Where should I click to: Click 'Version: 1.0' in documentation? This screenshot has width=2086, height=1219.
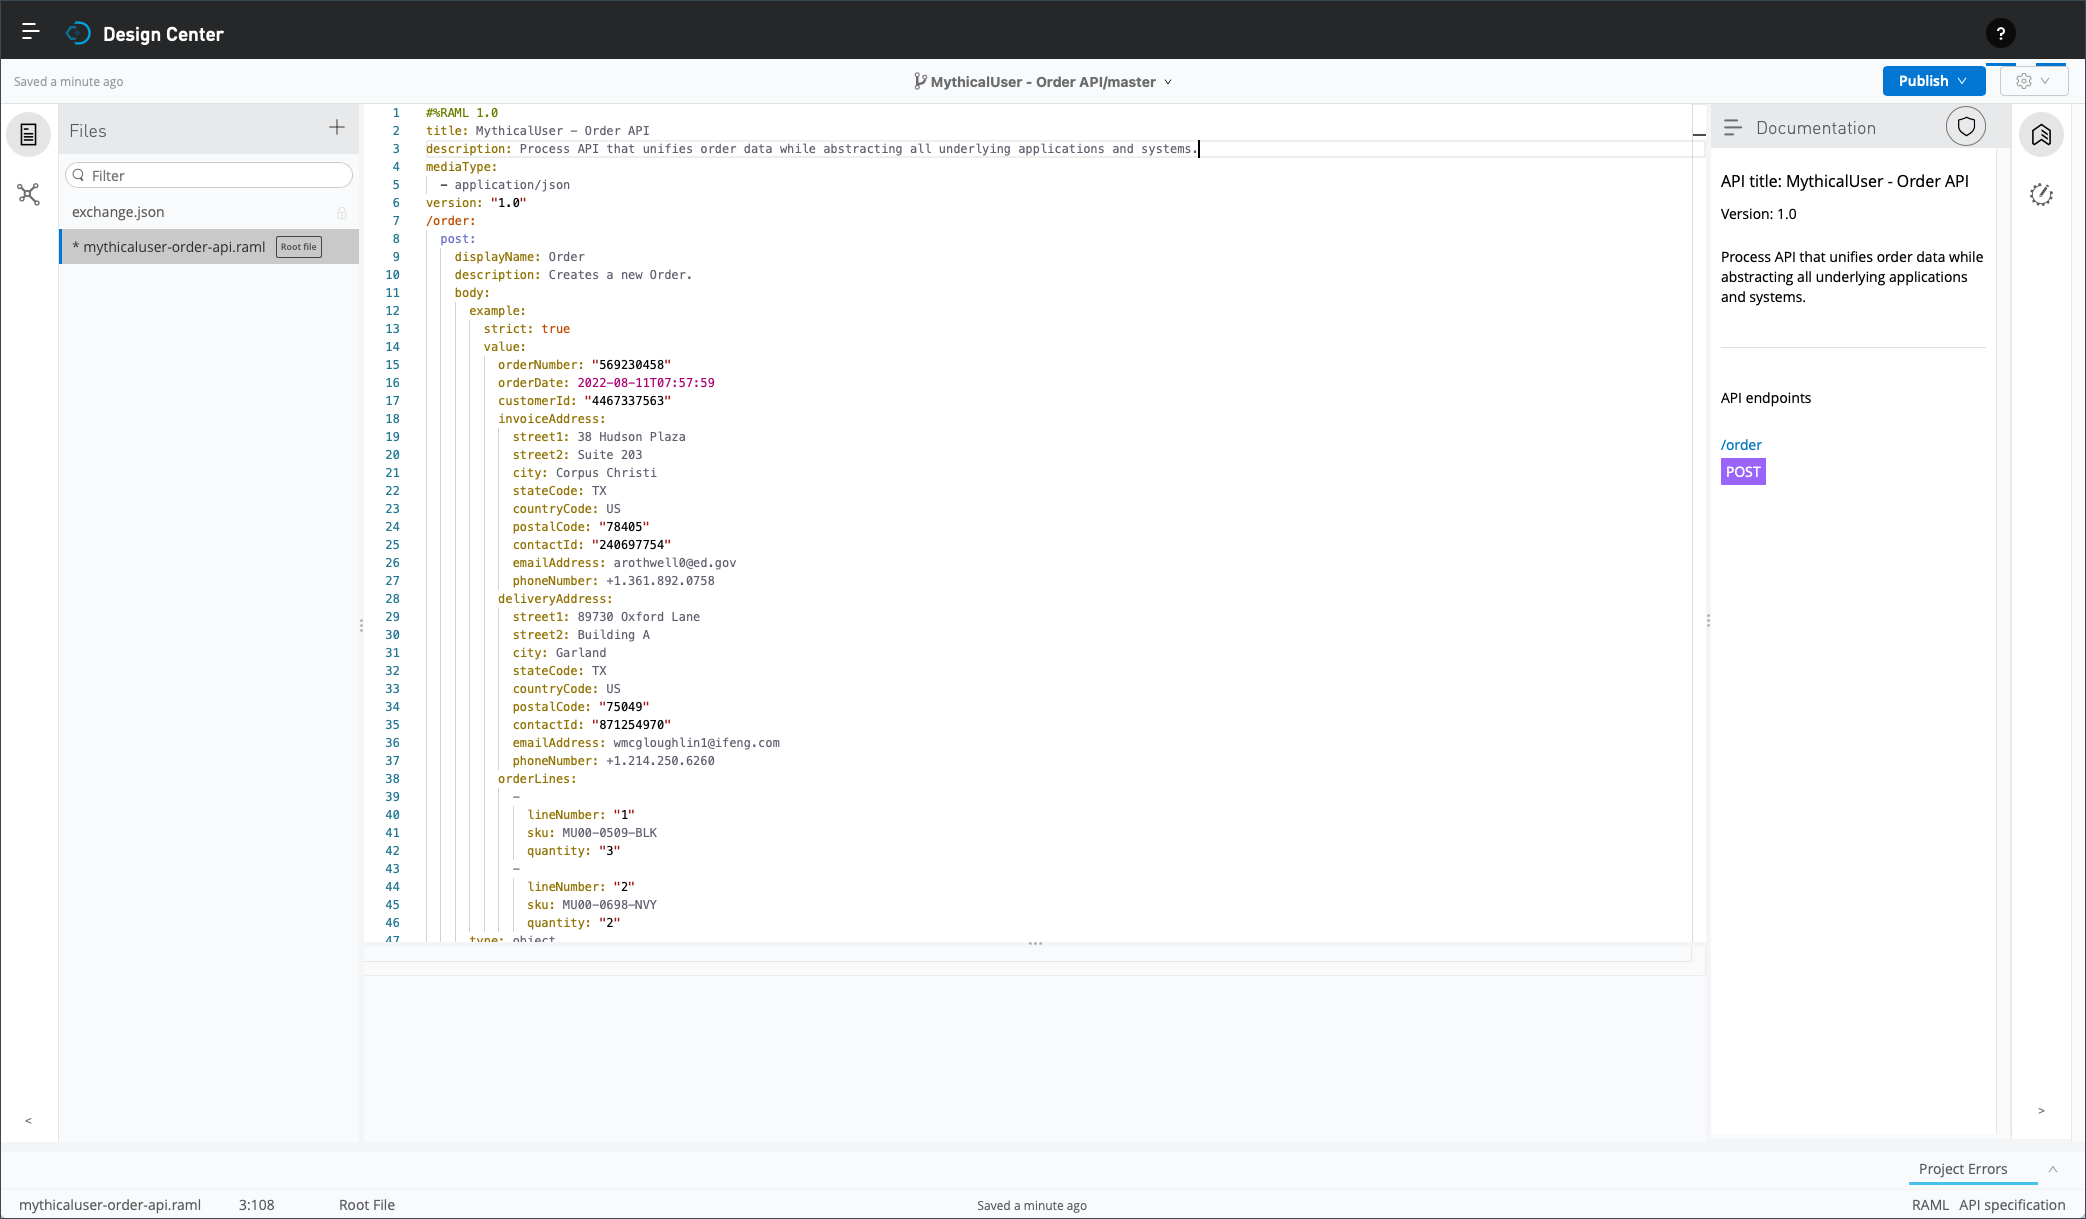(1758, 214)
